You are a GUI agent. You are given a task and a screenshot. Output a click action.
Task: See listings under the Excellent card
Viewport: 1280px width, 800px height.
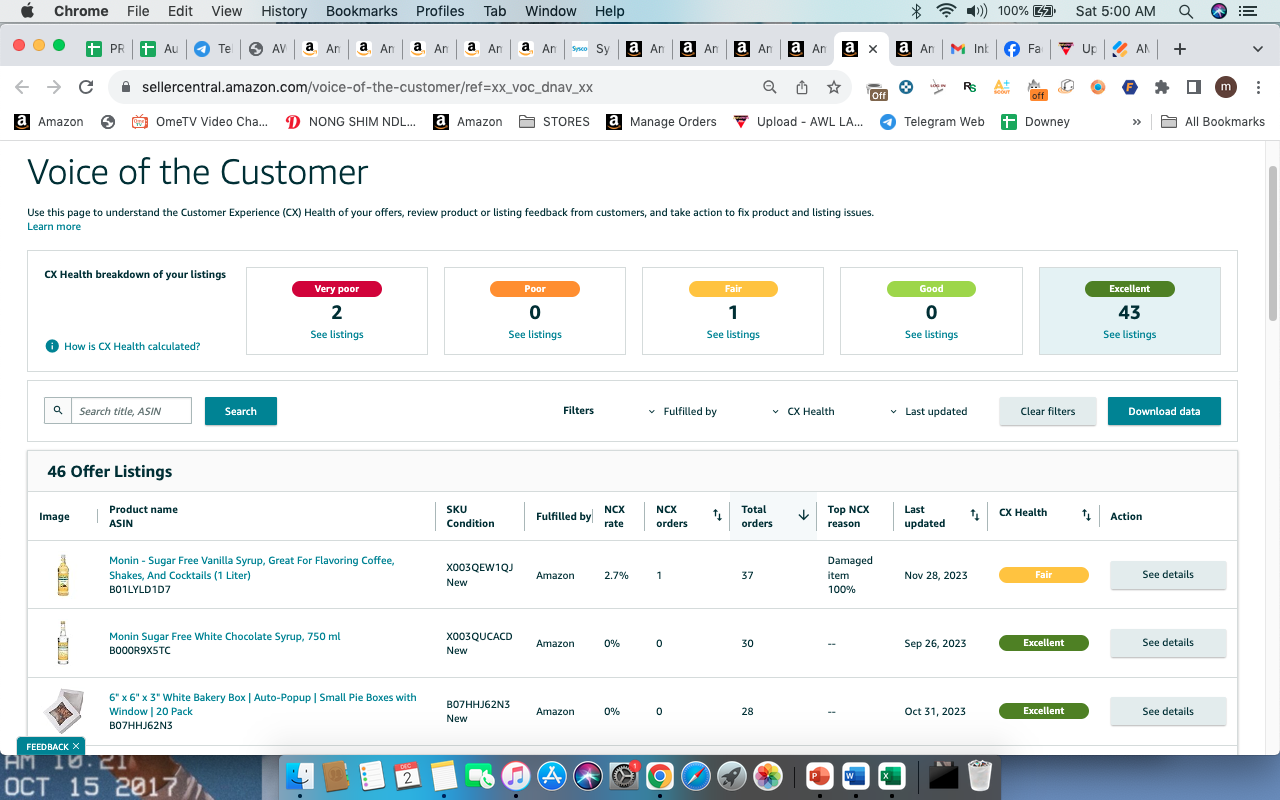tap(1130, 335)
